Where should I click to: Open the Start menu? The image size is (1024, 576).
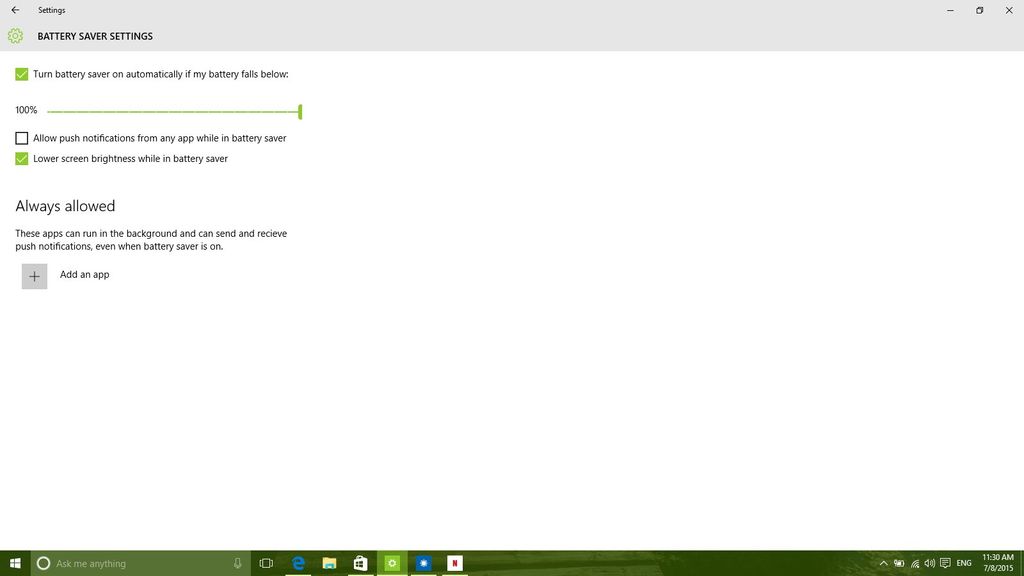(x=15, y=563)
